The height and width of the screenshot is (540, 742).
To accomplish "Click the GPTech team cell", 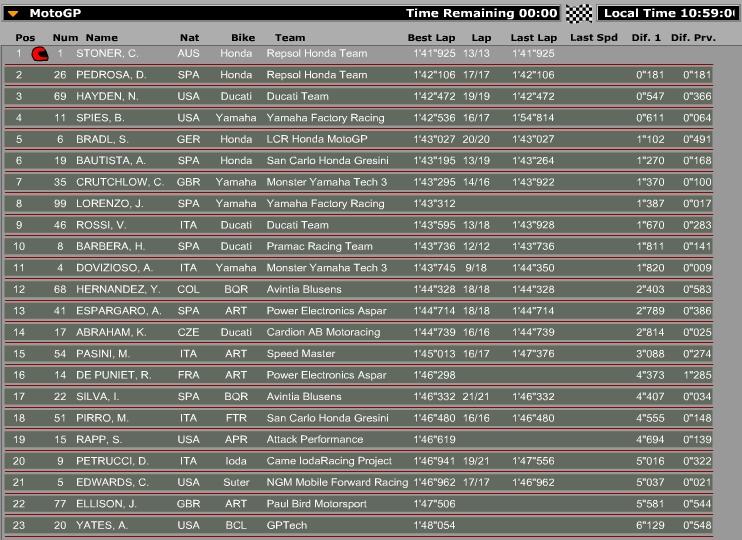I will (287, 525).
